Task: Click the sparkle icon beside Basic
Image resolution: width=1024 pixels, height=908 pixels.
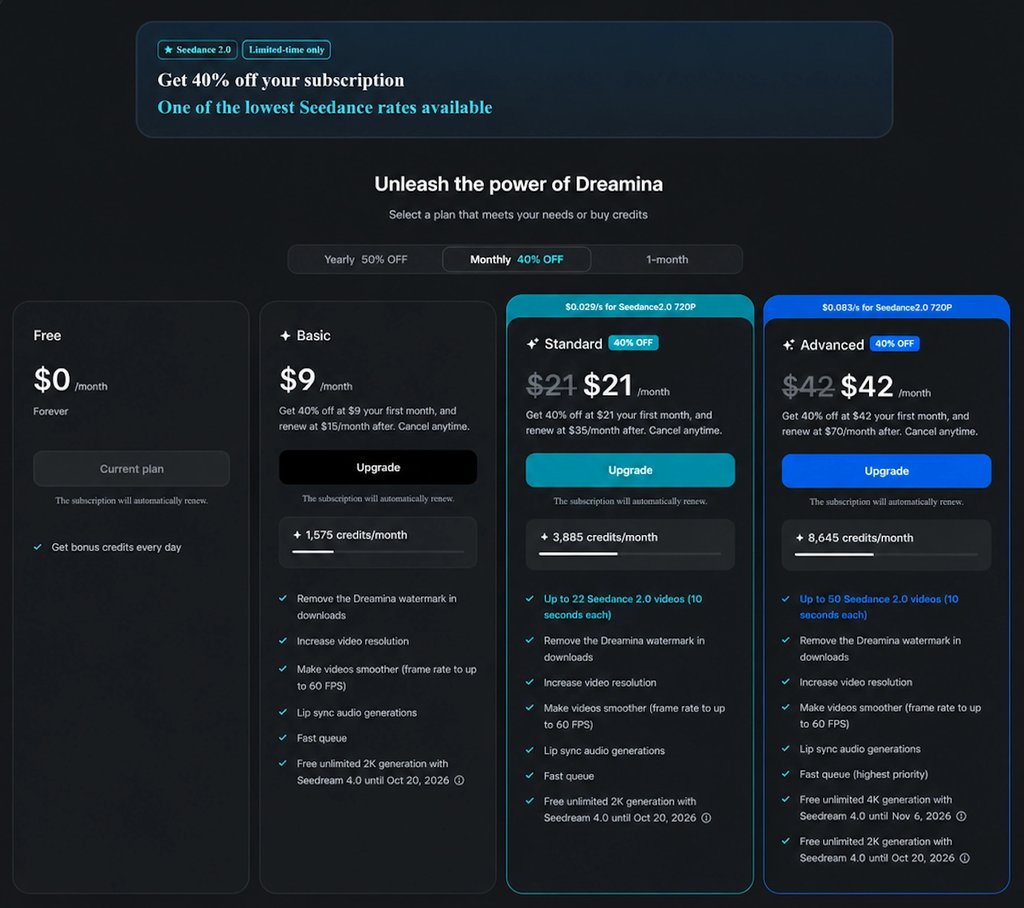Action: tap(285, 336)
